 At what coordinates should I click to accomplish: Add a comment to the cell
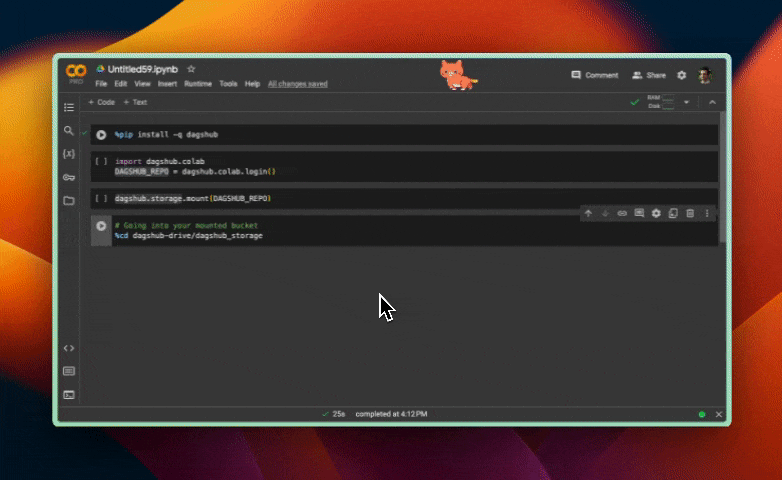(639, 214)
